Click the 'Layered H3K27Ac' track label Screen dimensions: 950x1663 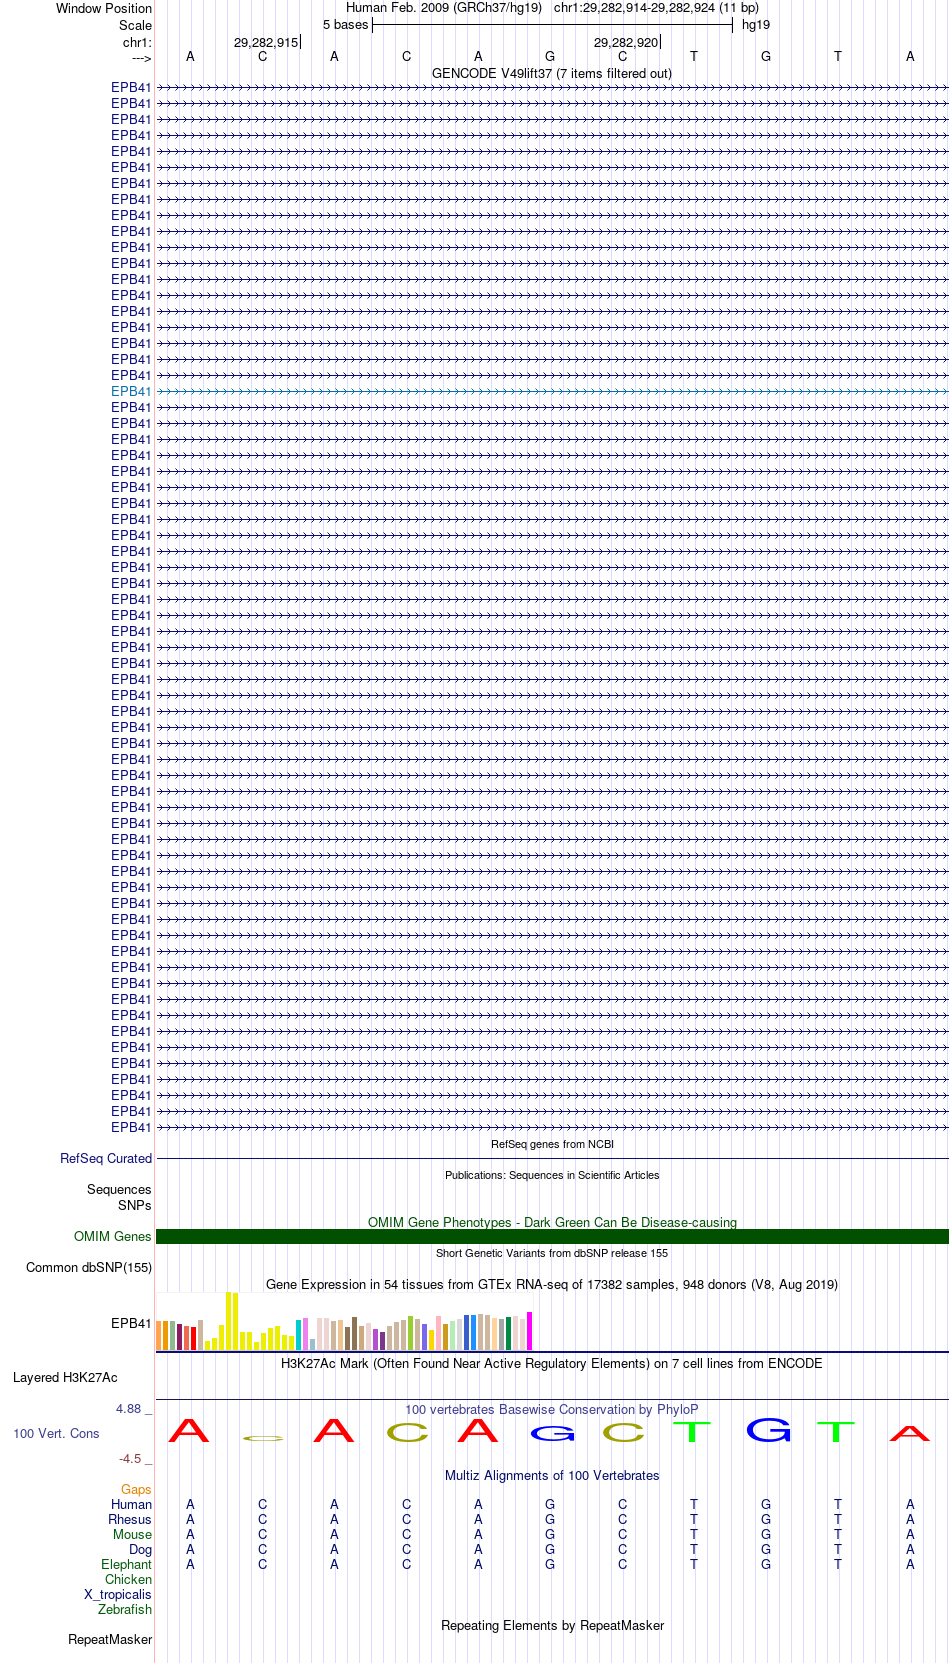click(65, 1377)
